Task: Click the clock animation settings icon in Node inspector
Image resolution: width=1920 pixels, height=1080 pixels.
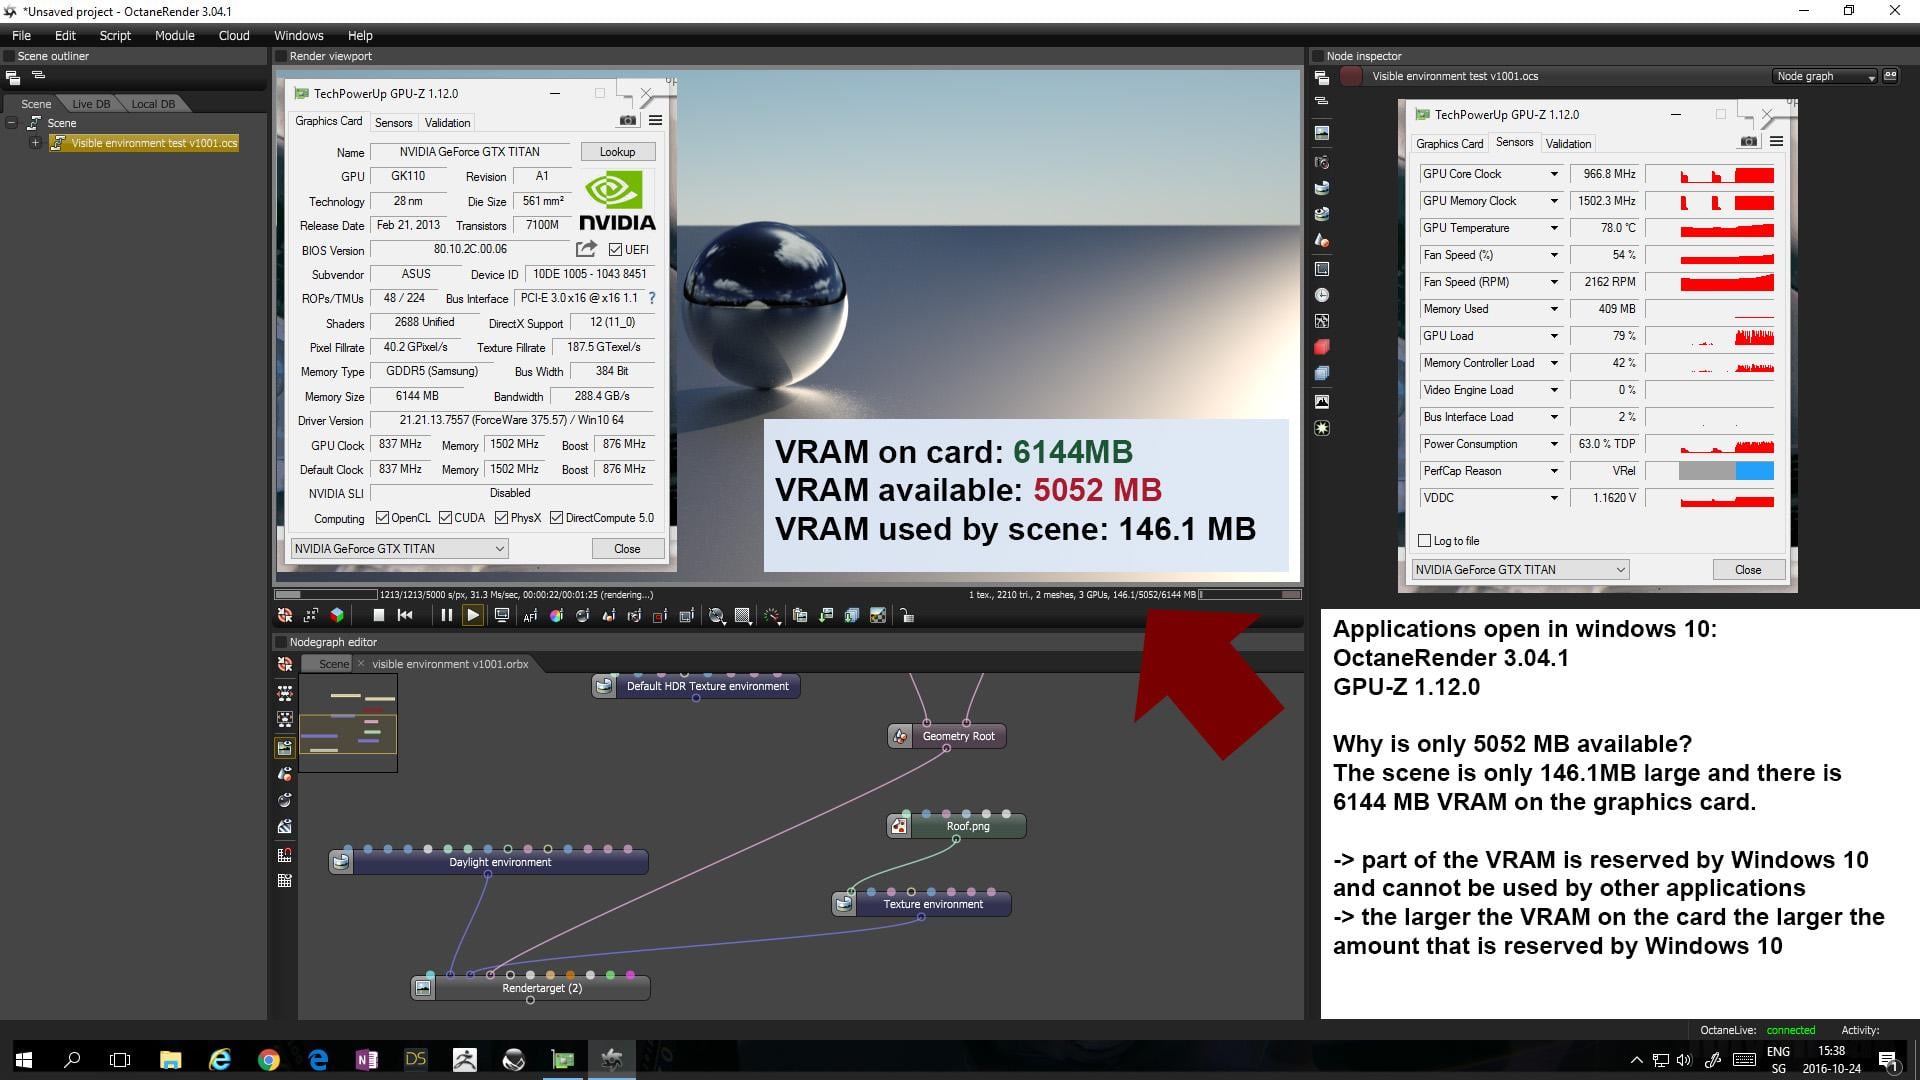Action: tap(1322, 295)
